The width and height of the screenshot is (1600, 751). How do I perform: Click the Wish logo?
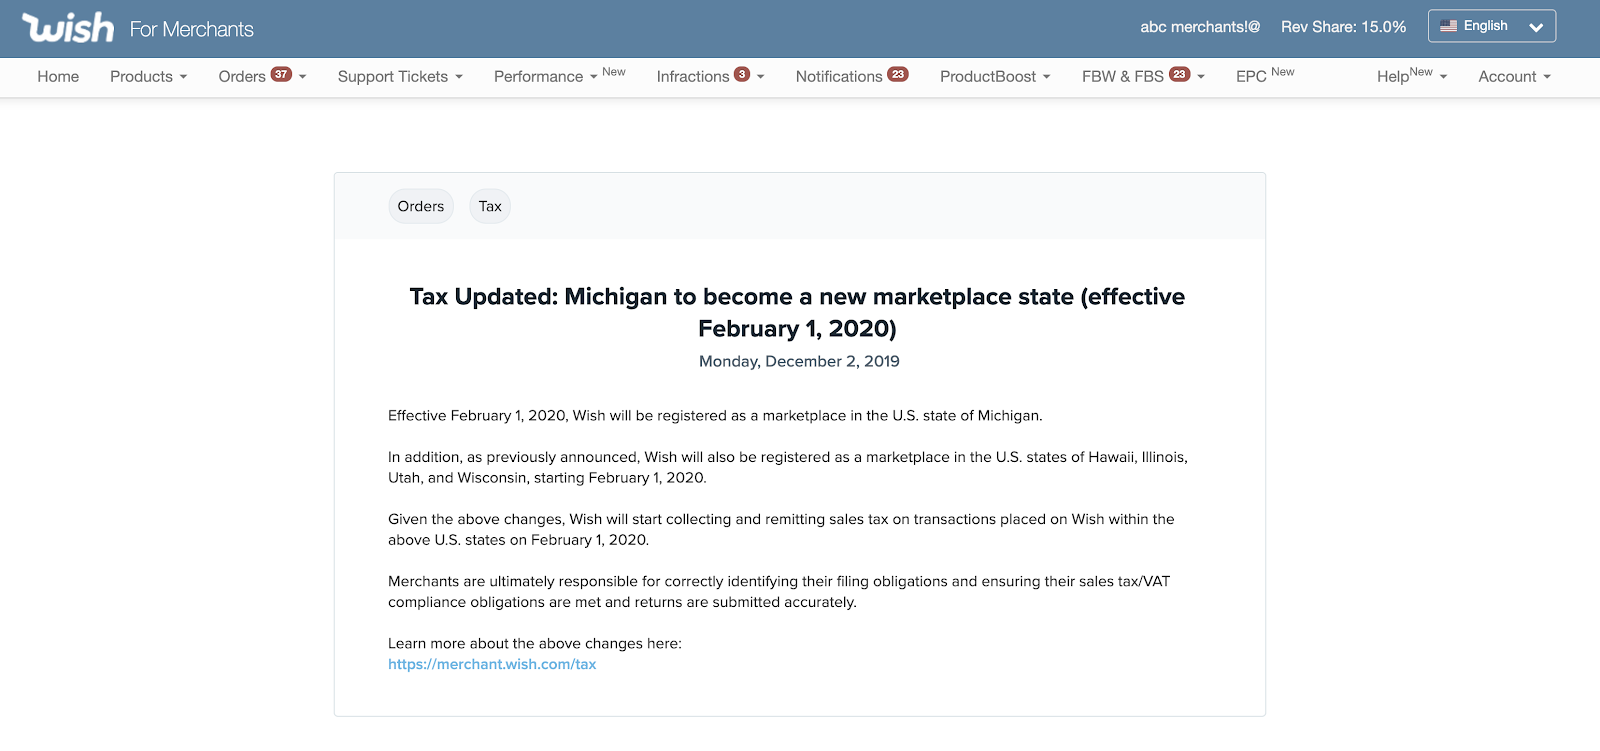point(68,28)
